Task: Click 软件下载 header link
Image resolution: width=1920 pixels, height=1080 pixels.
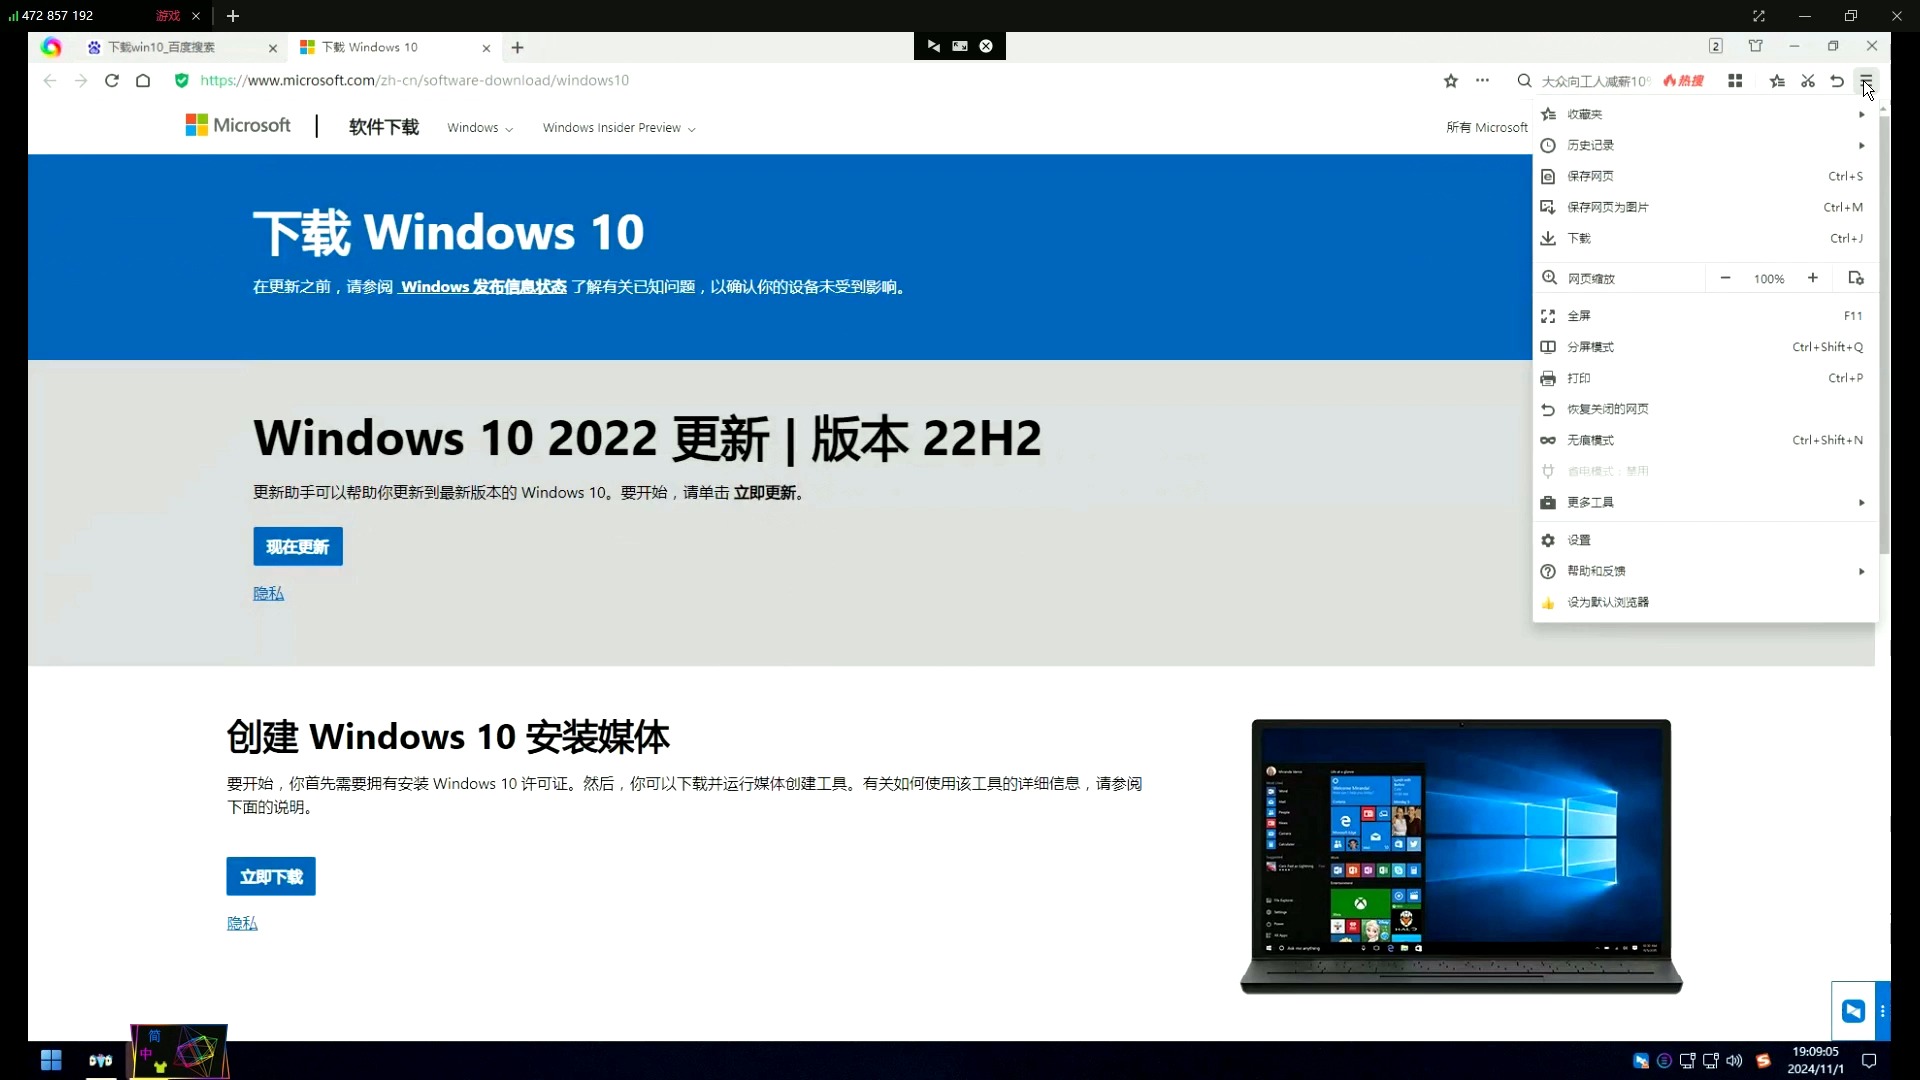Action: tap(383, 127)
